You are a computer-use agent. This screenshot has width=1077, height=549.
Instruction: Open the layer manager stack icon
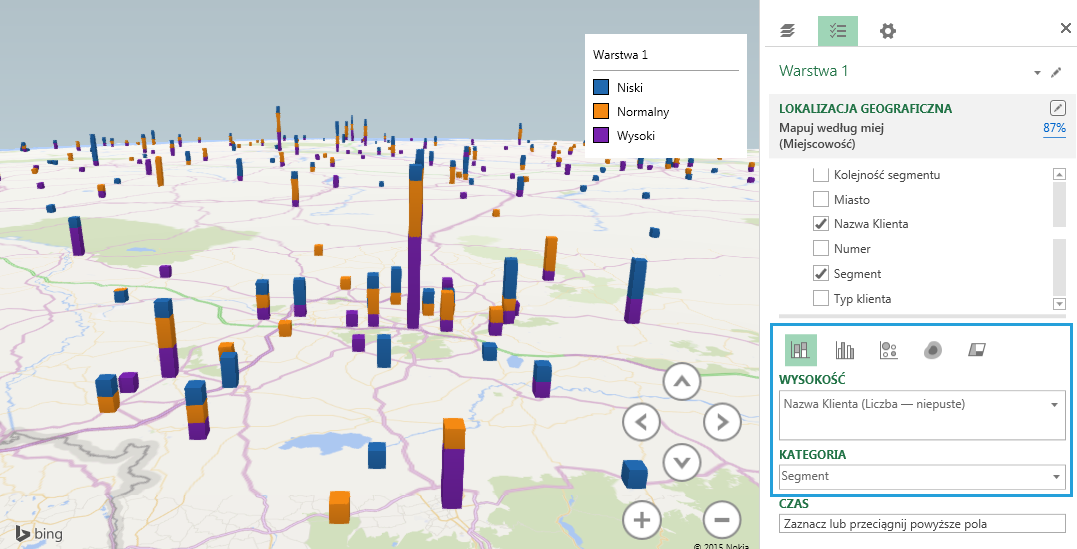(x=788, y=31)
